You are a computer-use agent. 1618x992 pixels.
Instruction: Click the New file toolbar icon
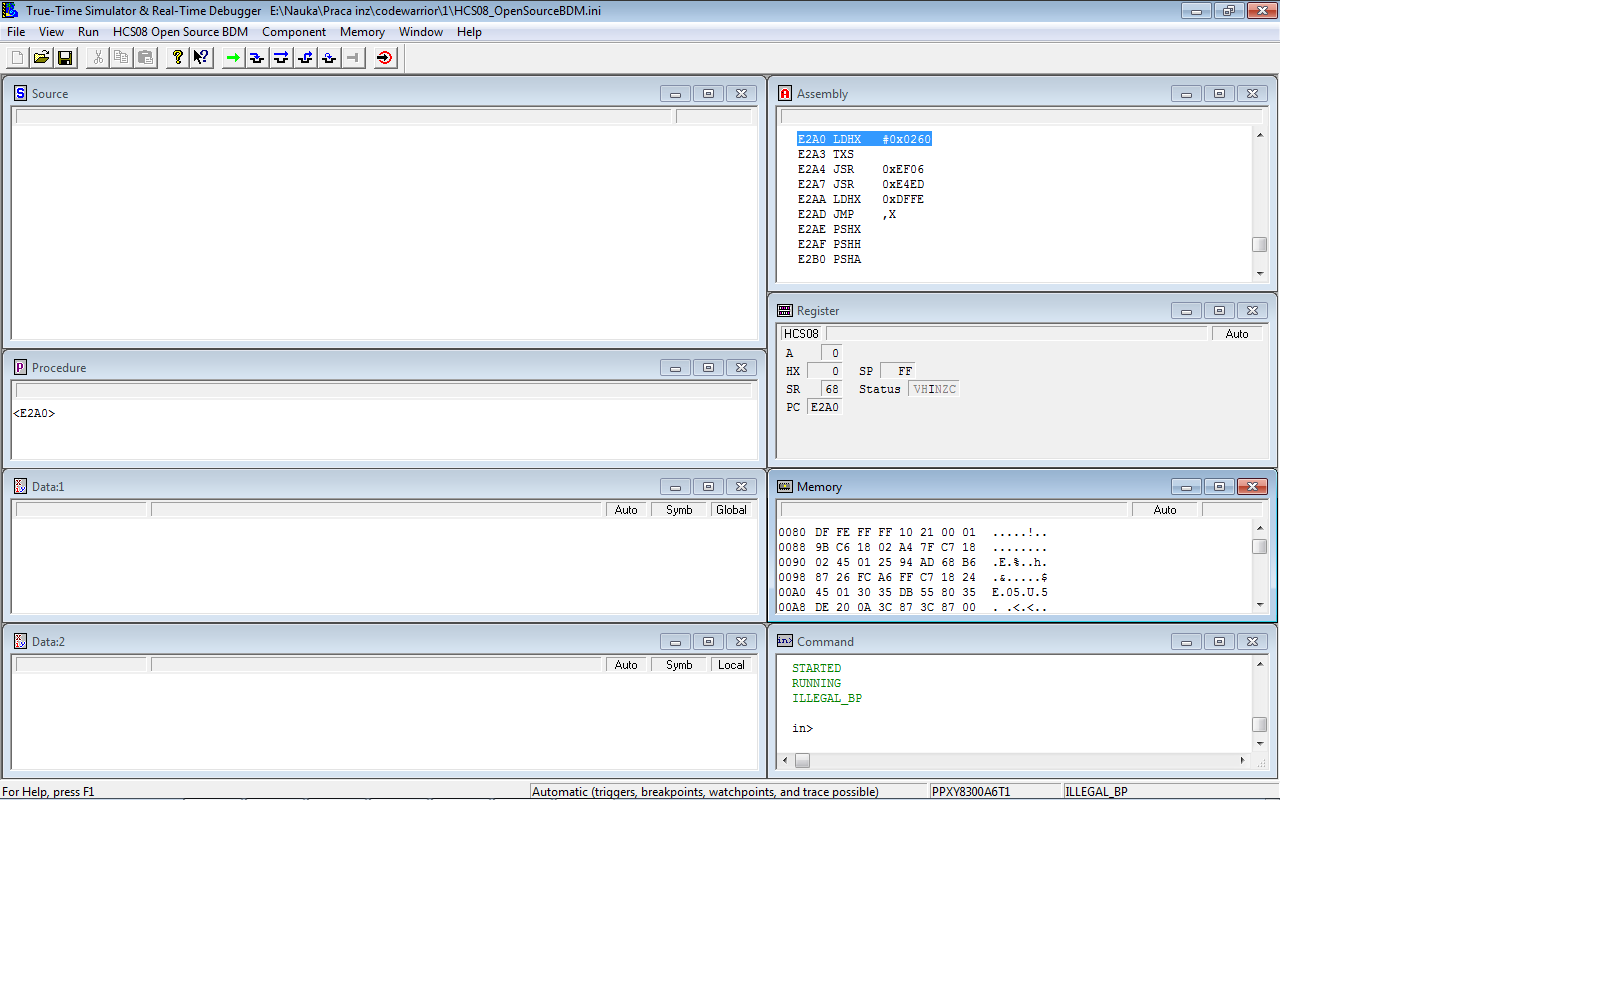coord(17,58)
